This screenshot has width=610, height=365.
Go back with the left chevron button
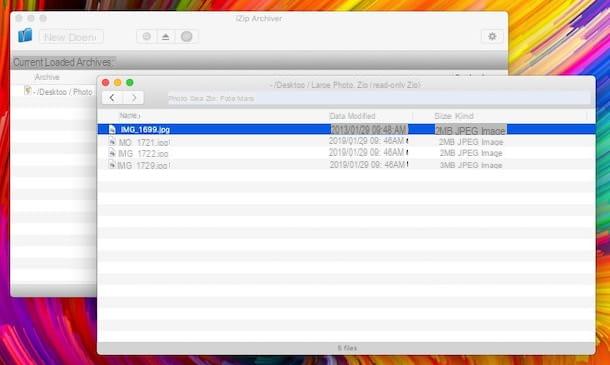click(112, 98)
